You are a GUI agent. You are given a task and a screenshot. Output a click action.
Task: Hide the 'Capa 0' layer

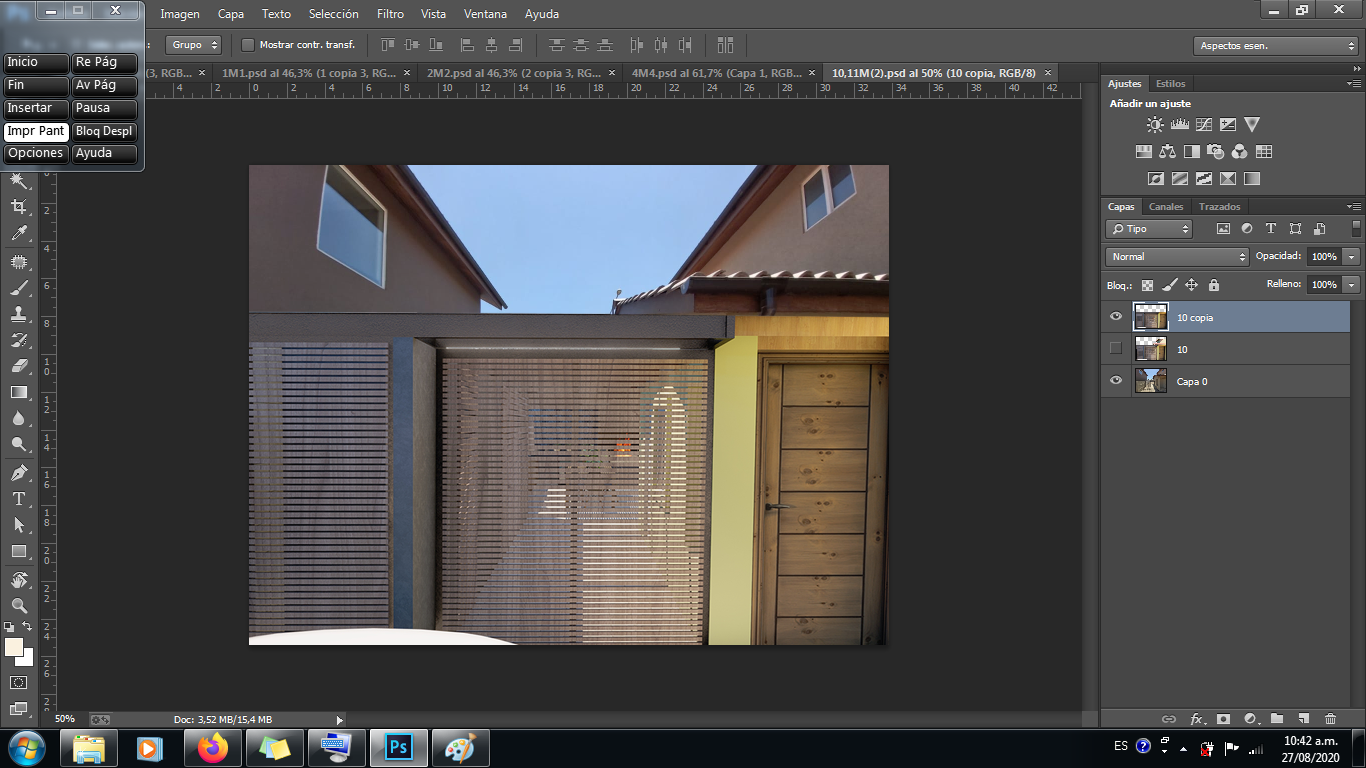tap(1116, 381)
